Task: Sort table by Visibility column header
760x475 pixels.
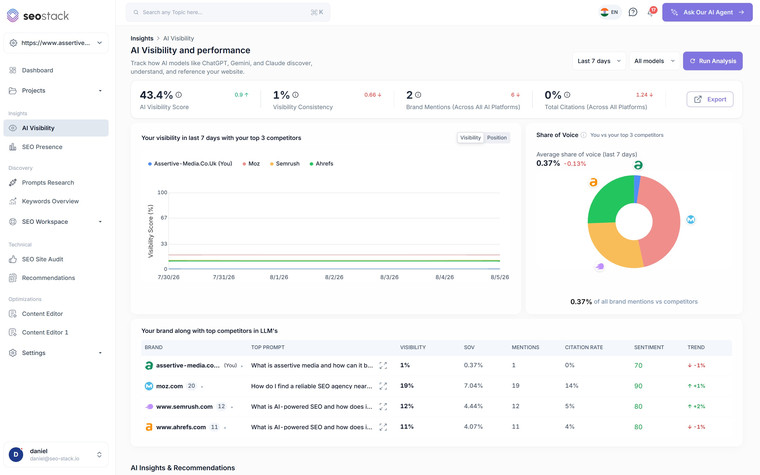Action: (412, 348)
